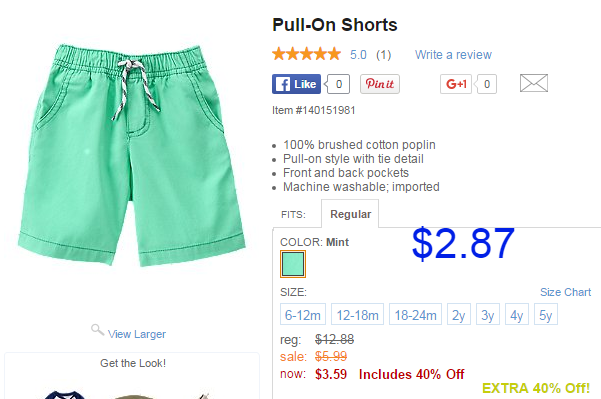Choose size 12-18m
Viewport: 601px width, 399px height.
pos(357,314)
